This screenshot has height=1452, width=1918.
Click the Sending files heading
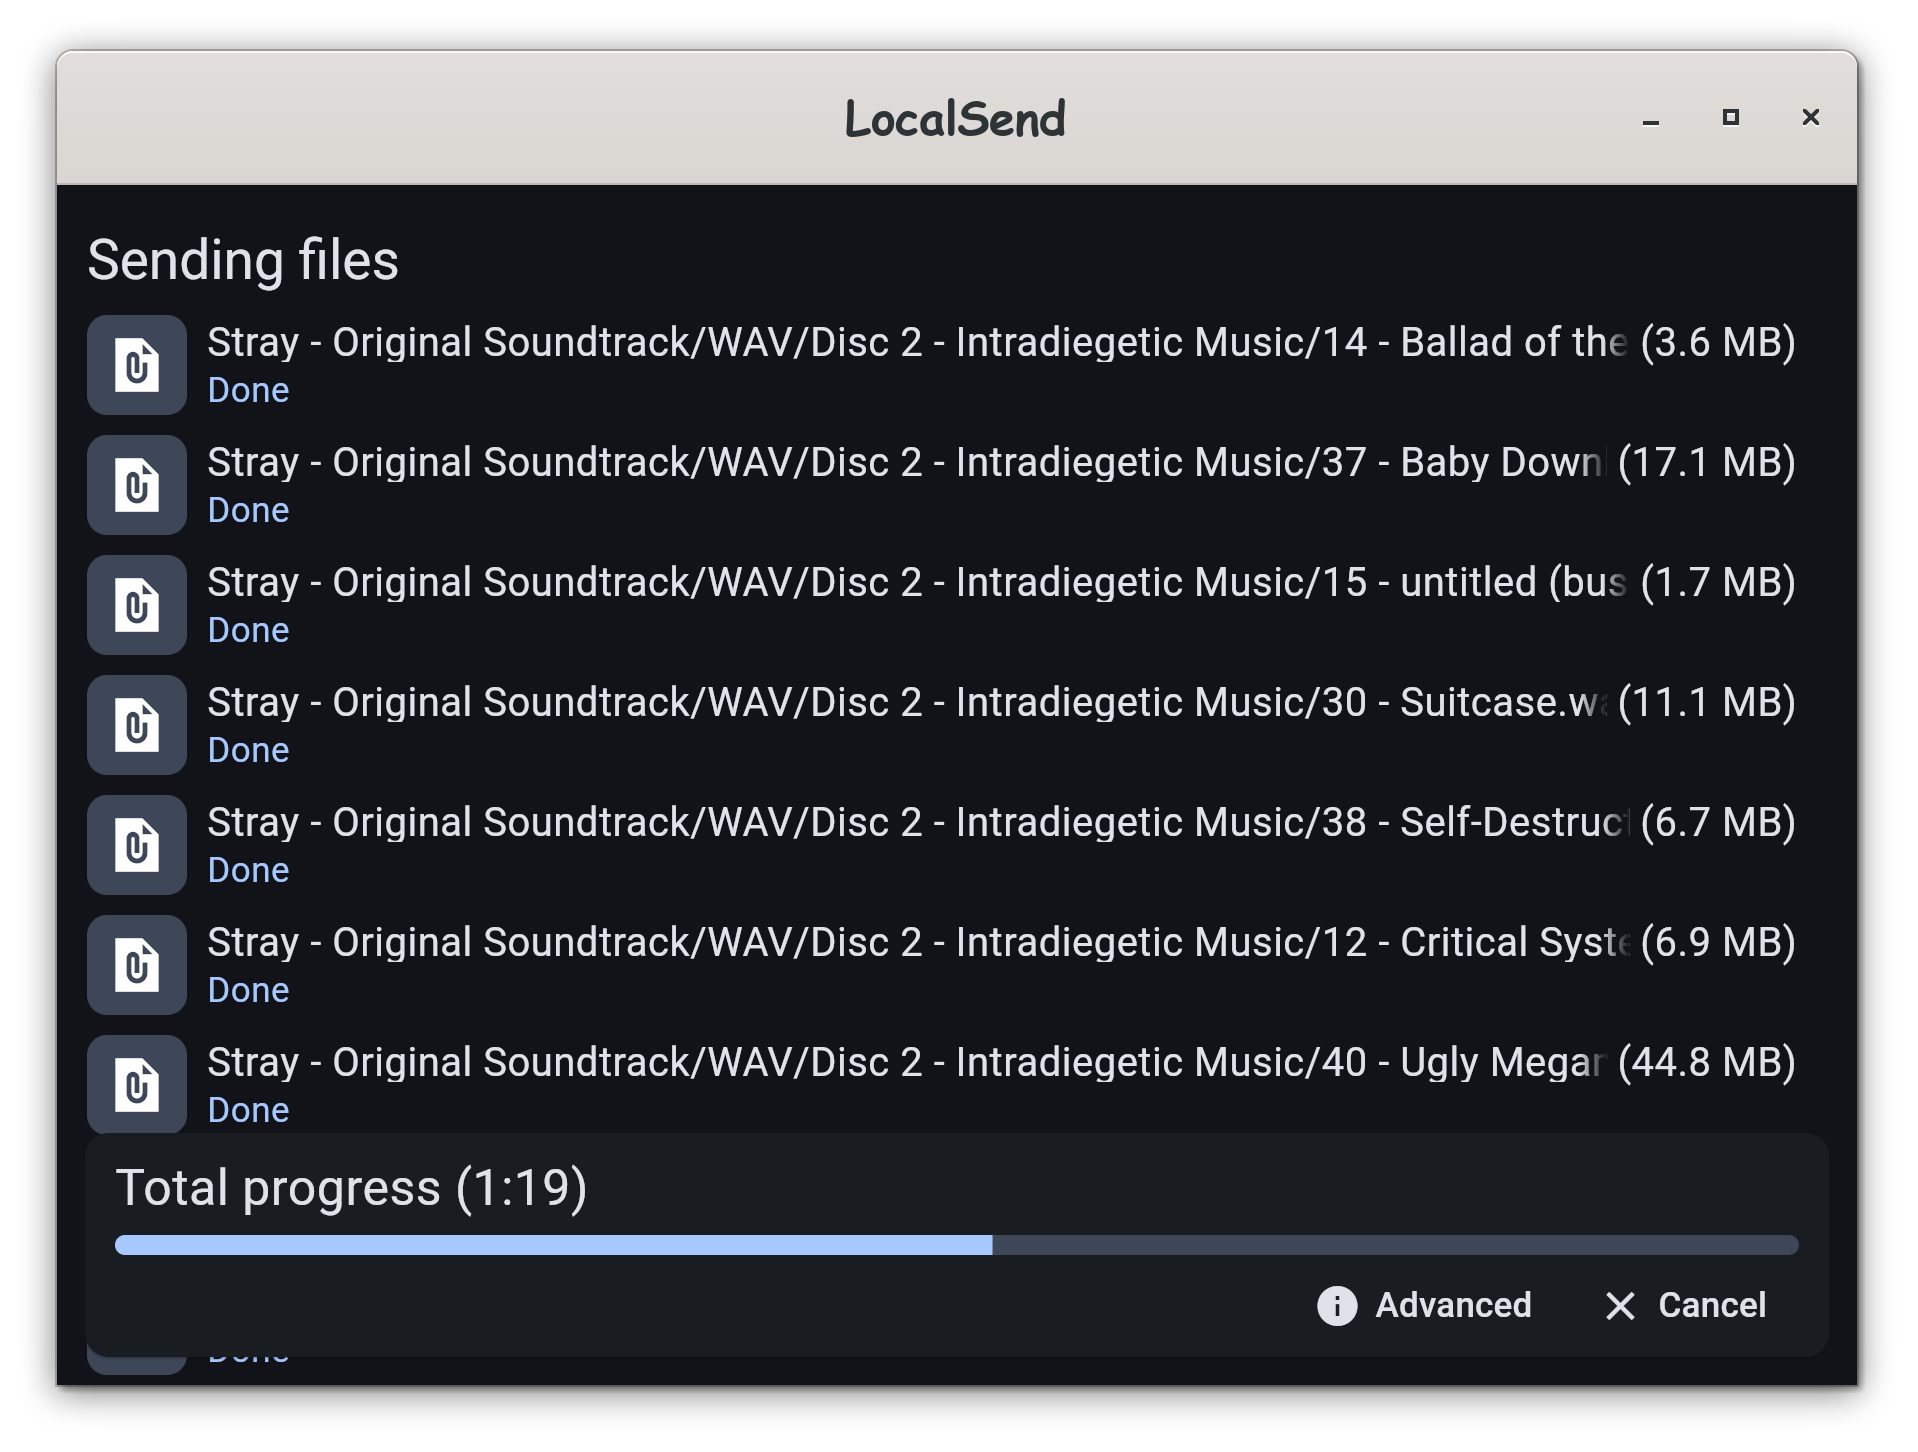(243, 261)
